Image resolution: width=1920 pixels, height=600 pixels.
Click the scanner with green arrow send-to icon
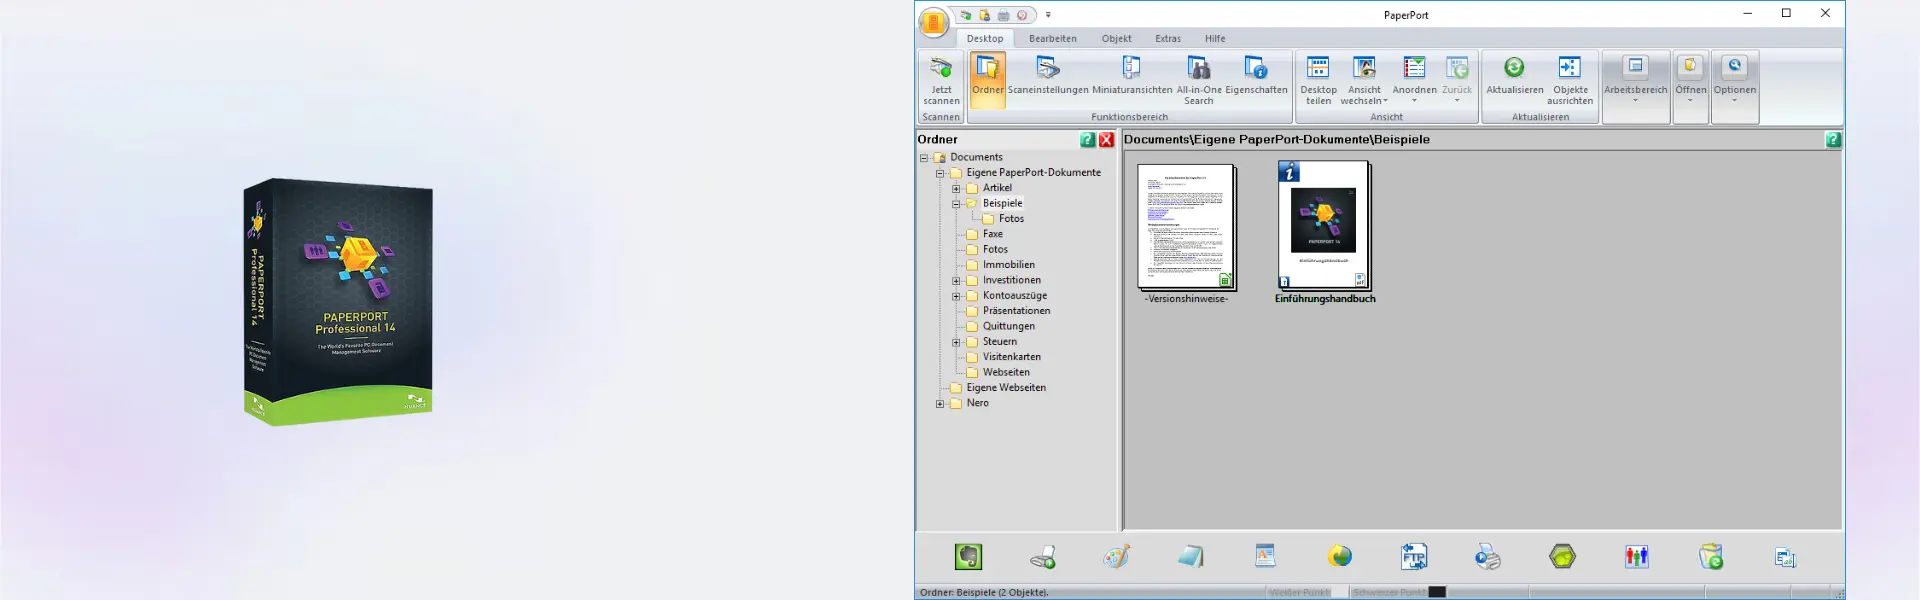(1043, 557)
